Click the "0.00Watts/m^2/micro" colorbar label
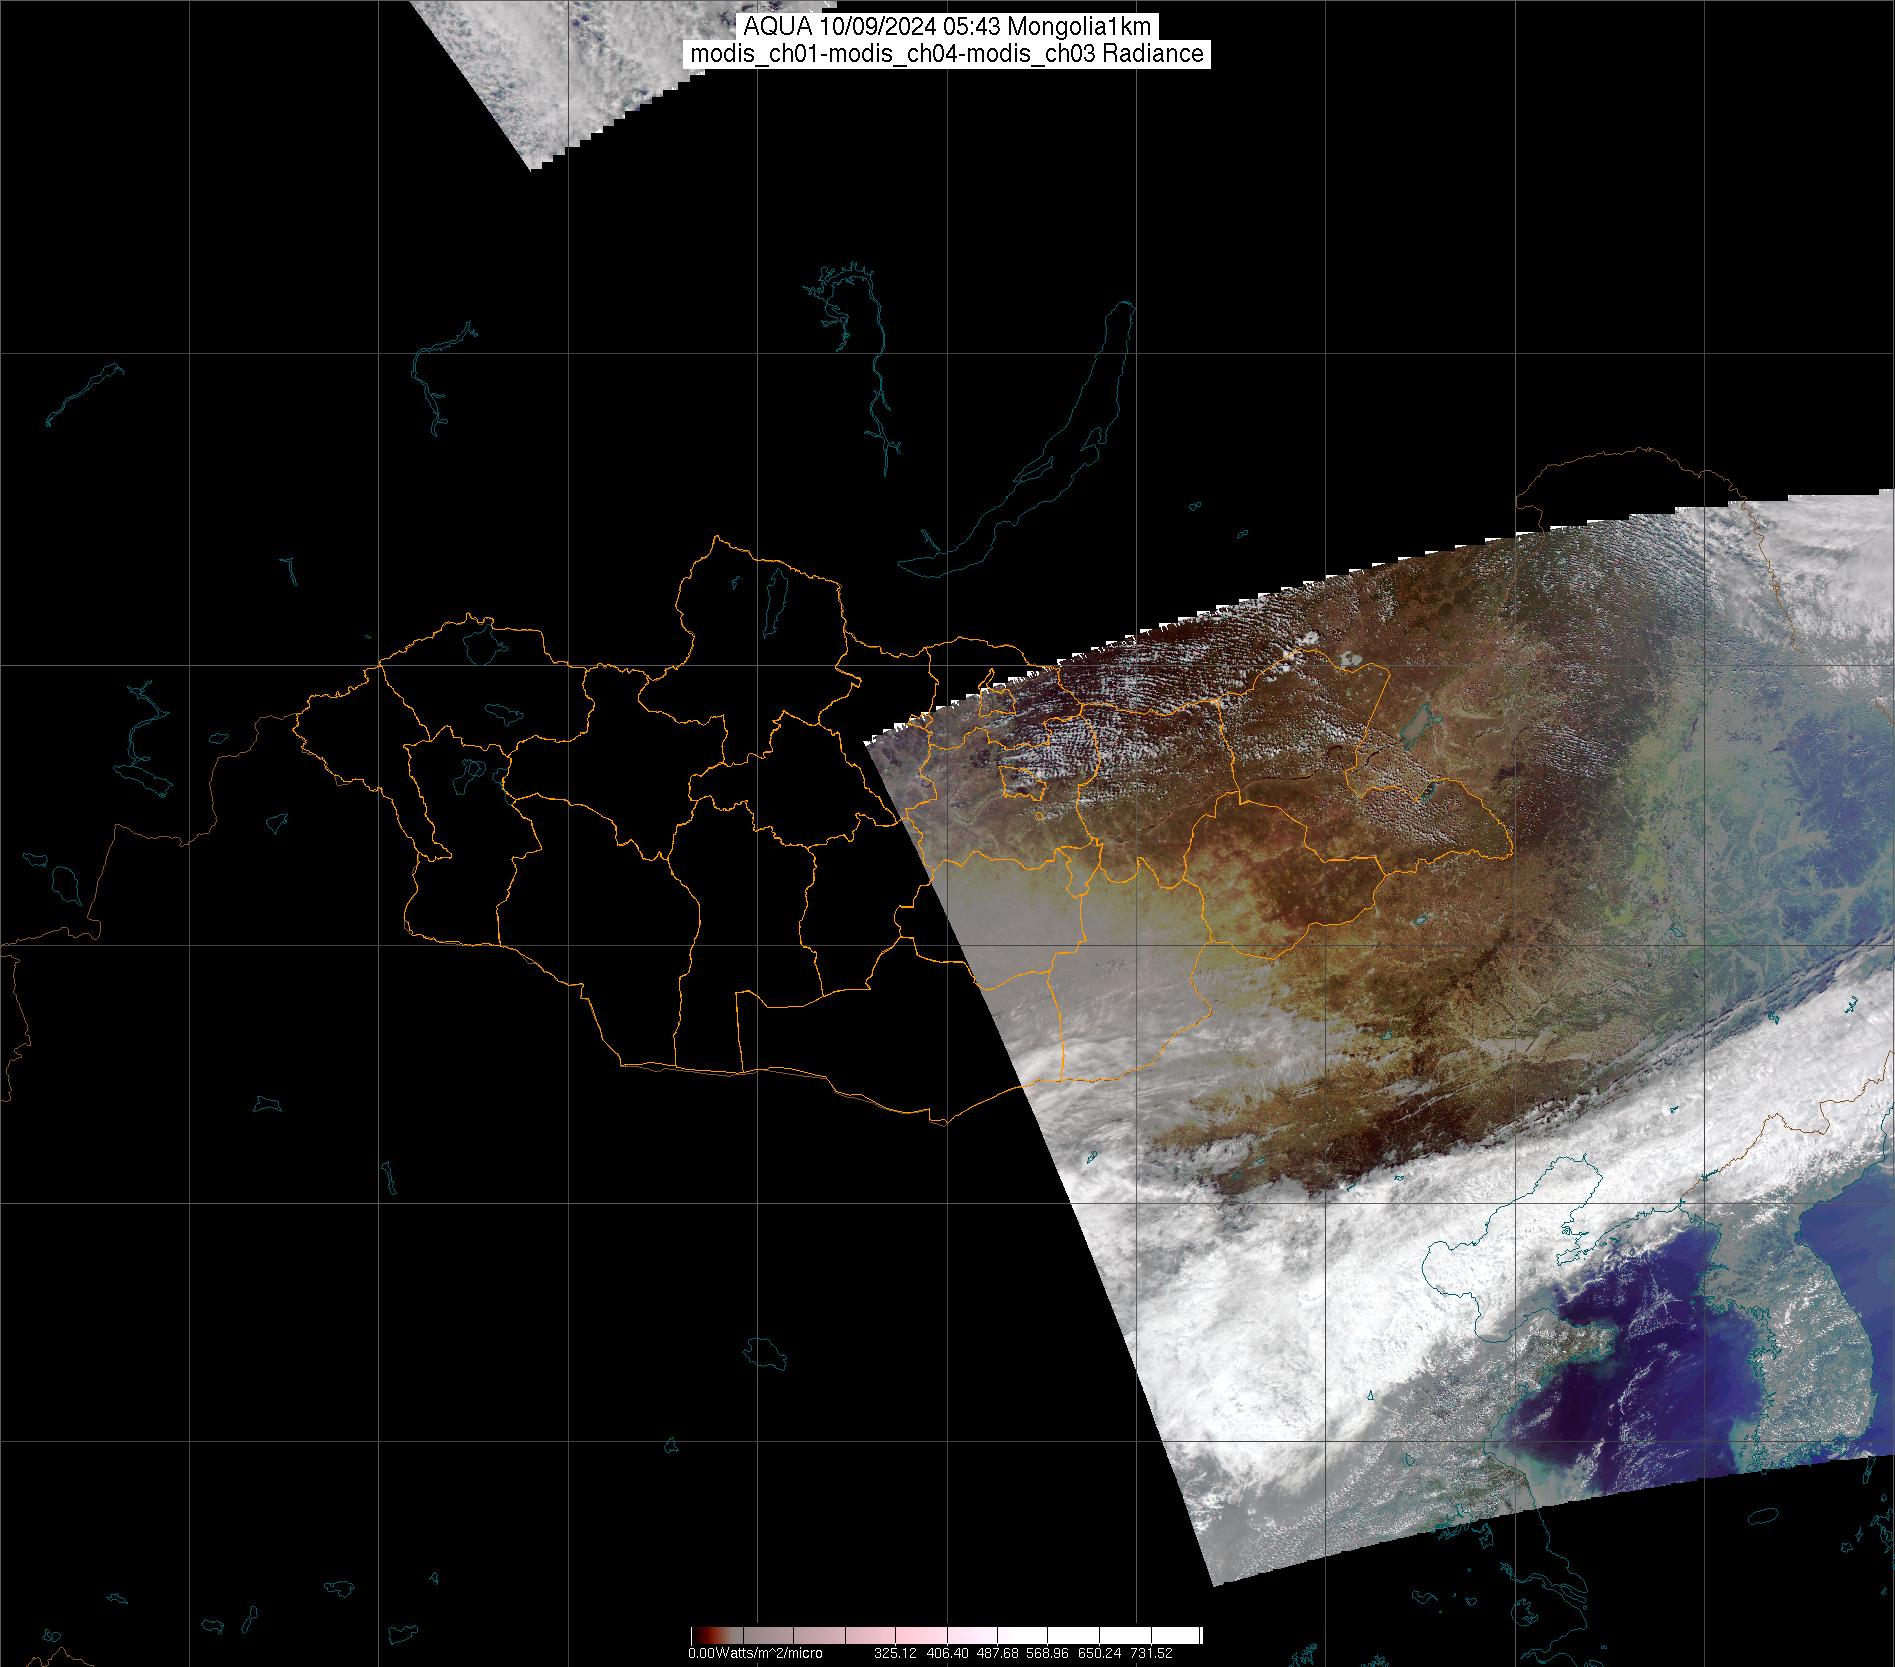 coord(755,1654)
